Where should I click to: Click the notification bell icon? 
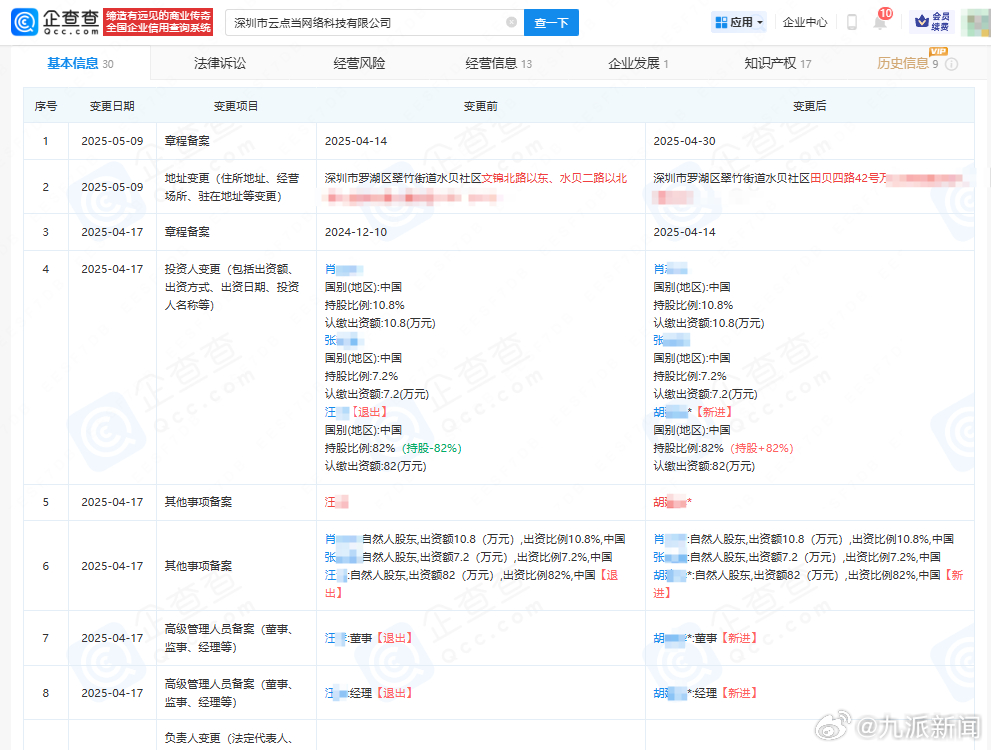click(878, 22)
